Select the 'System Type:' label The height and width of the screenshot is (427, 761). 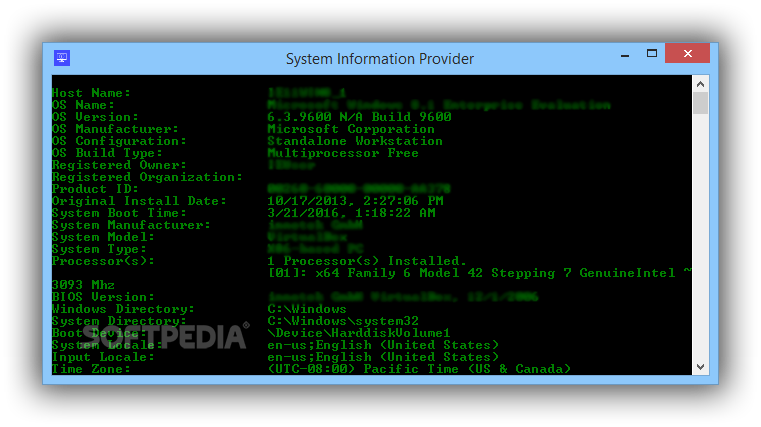tap(99, 249)
